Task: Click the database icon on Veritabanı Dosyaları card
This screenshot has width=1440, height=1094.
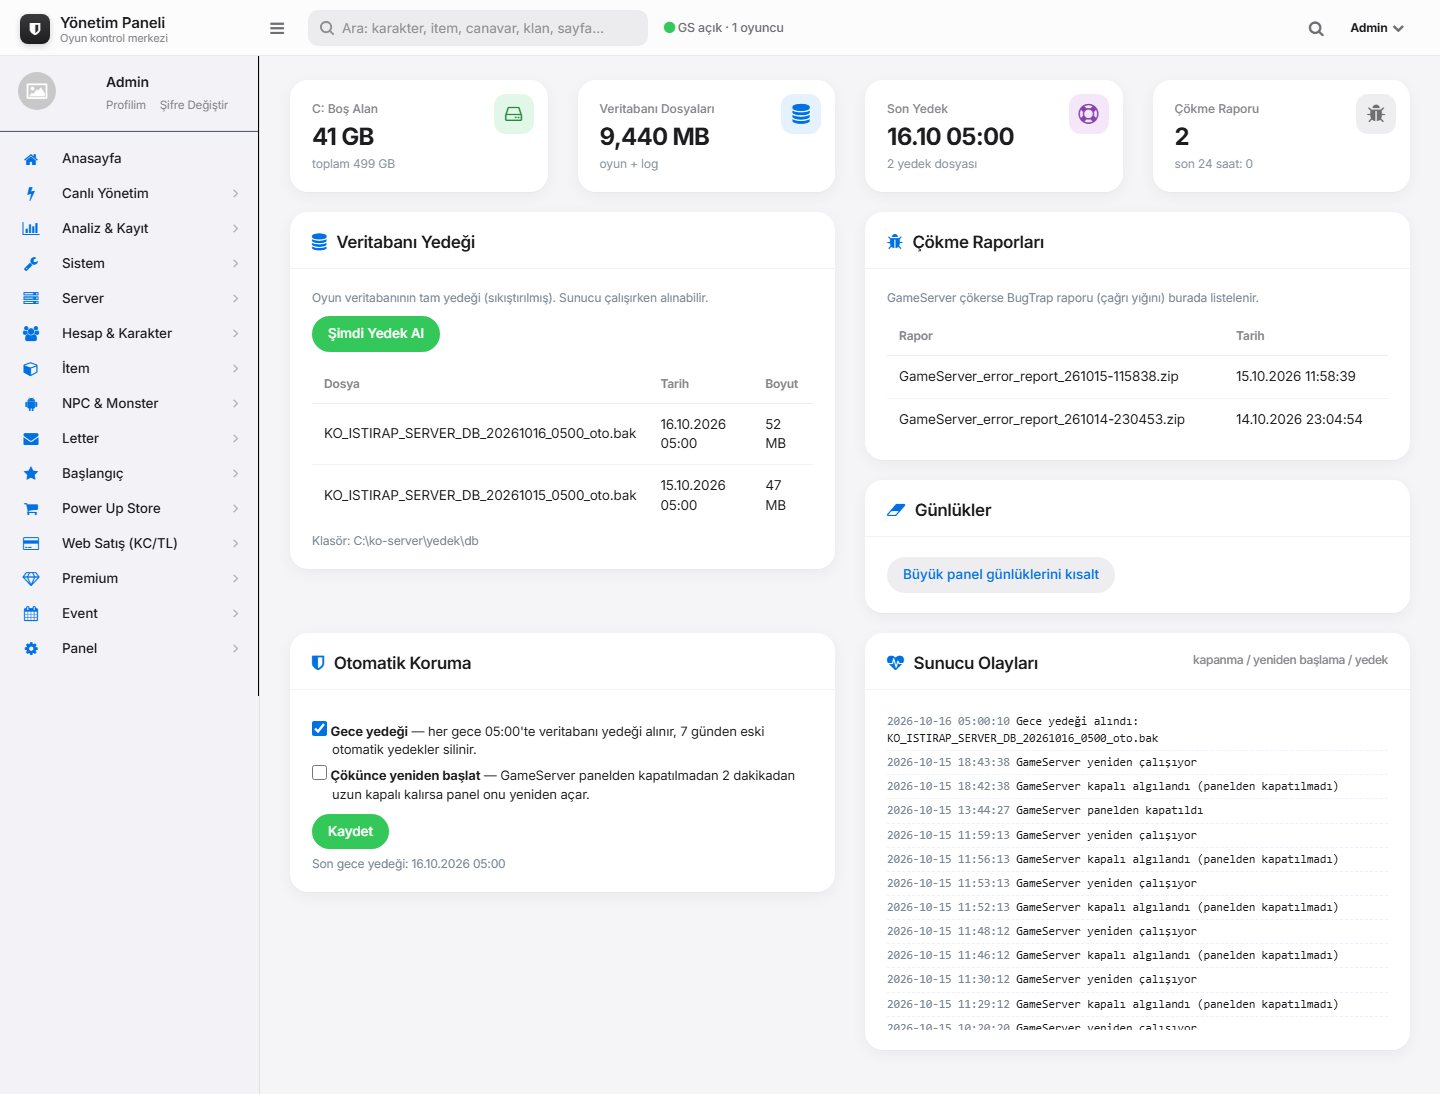Action: click(801, 114)
